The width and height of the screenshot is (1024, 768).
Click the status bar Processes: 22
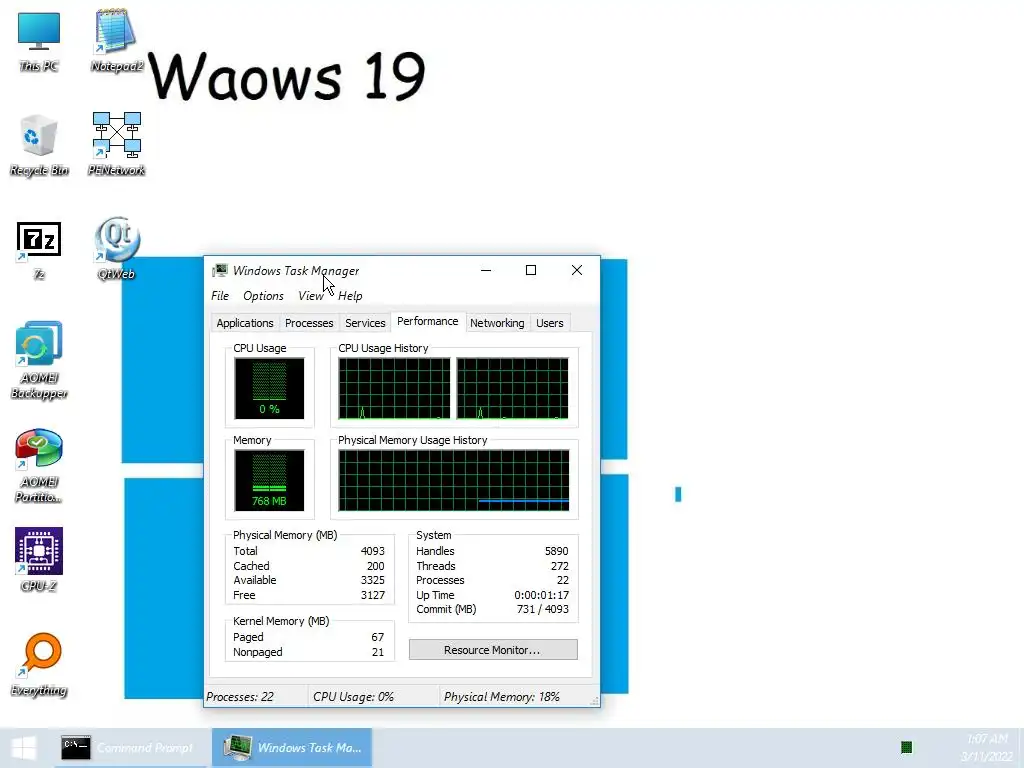click(x=240, y=697)
